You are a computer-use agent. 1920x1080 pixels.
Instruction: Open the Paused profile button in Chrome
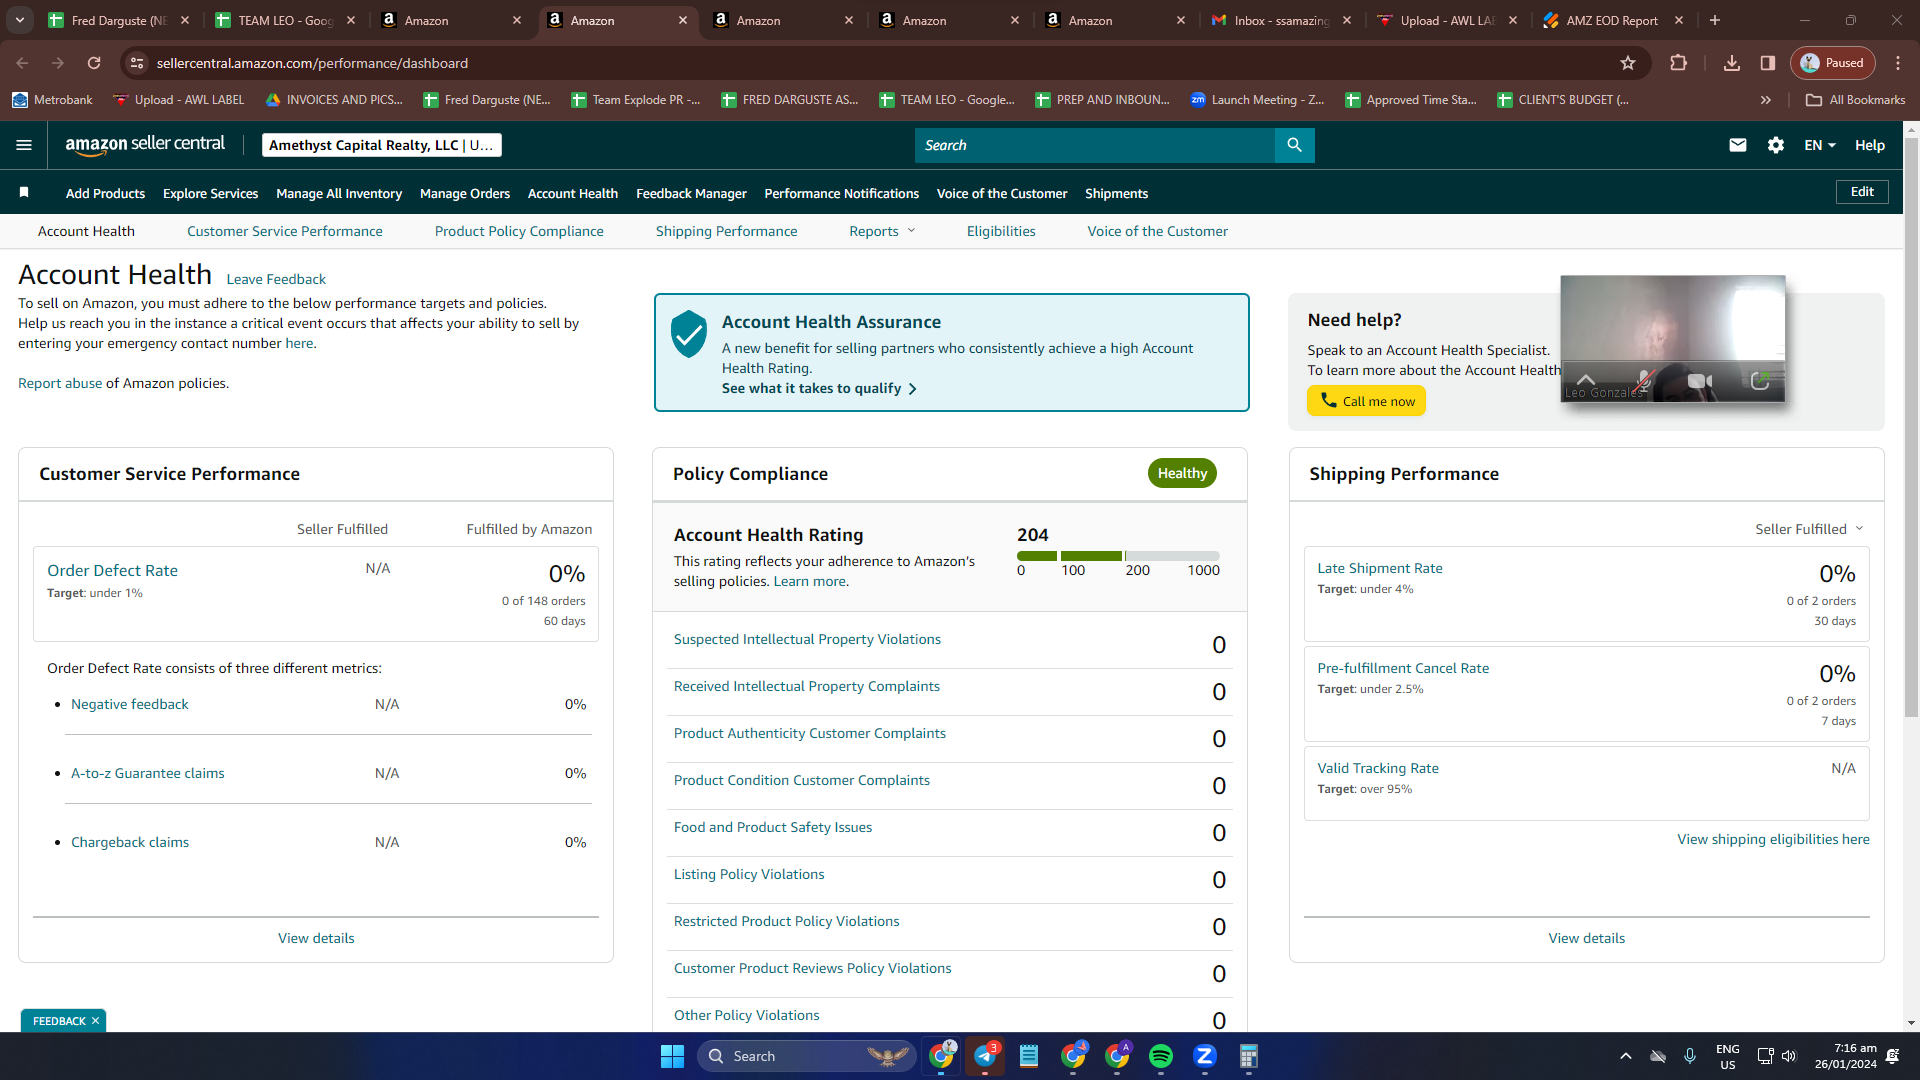(1833, 63)
